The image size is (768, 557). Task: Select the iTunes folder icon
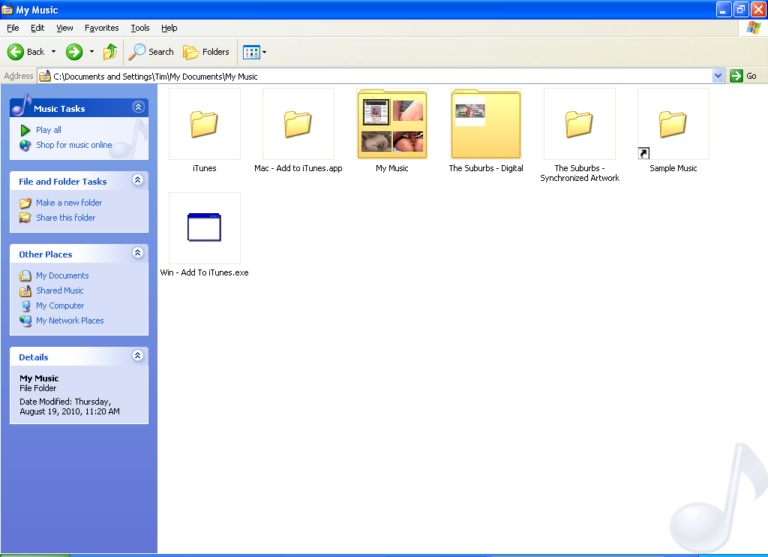pyautogui.click(x=204, y=124)
